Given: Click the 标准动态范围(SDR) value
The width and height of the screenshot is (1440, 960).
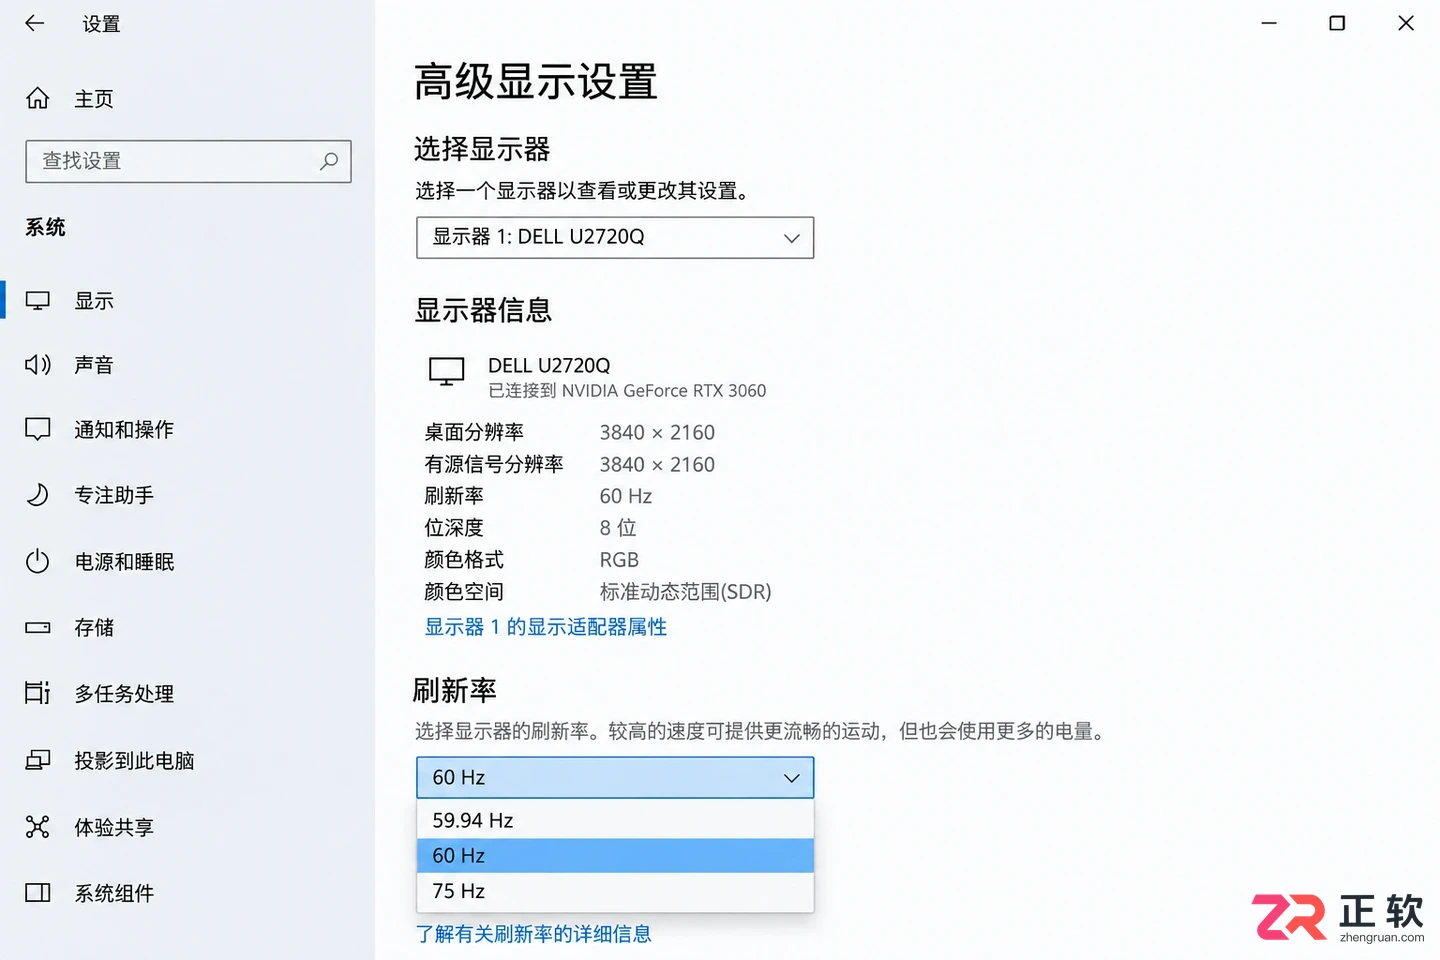Looking at the screenshot, I should coord(686,592).
